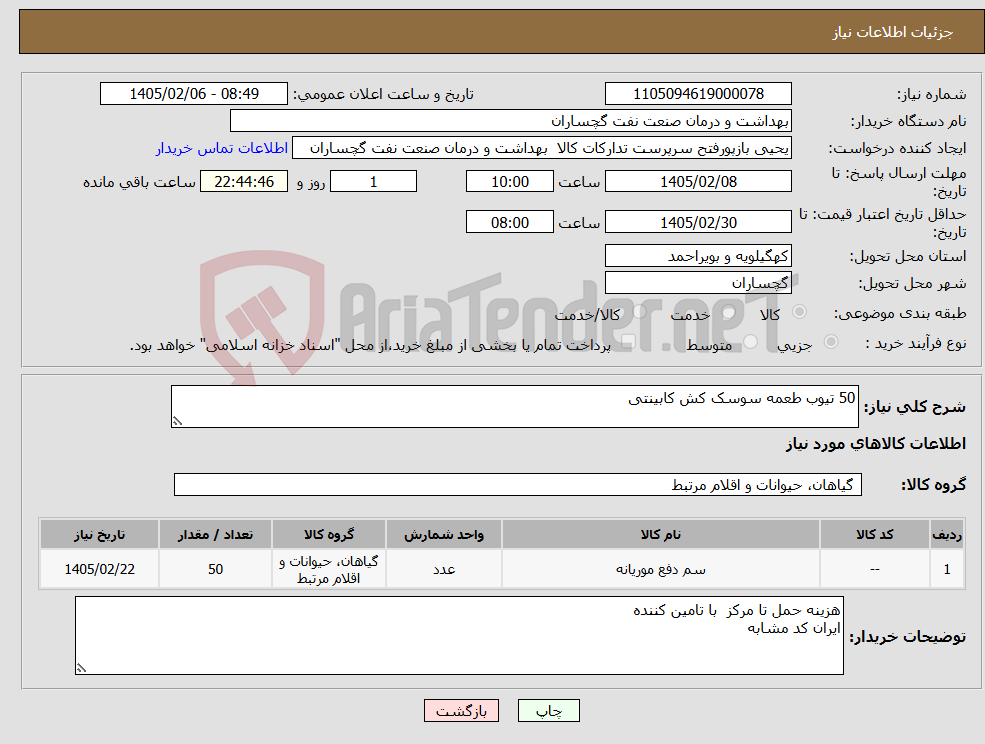Click the تعداد / مقدار column header
The height and width of the screenshot is (744, 985).
tap(215, 535)
